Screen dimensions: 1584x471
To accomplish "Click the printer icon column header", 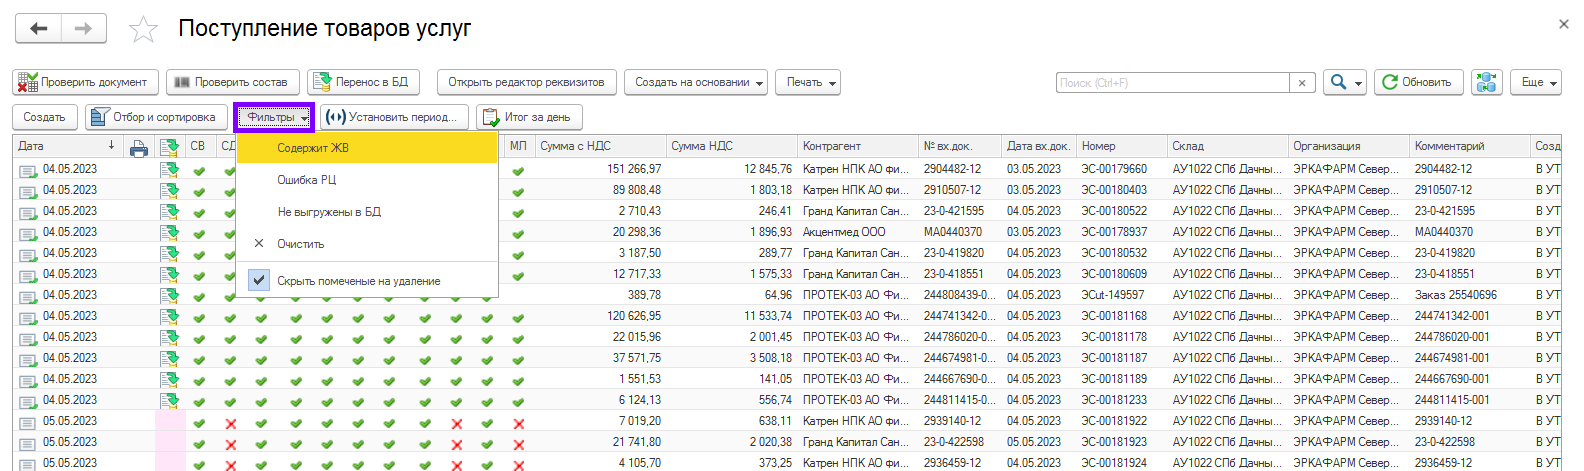I will [x=139, y=148].
